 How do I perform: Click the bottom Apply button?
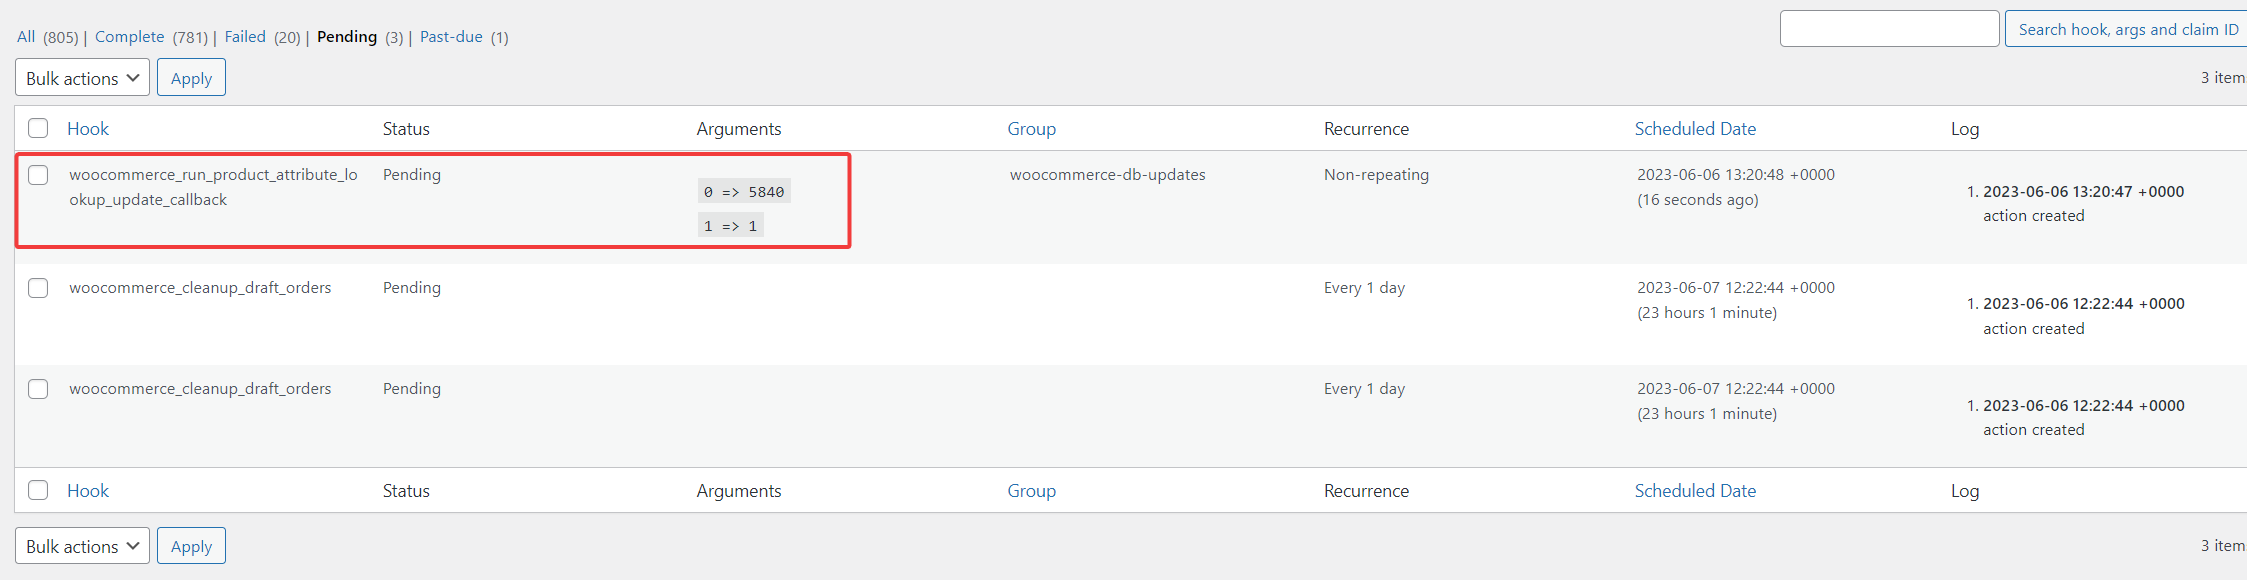(x=191, y=546)
